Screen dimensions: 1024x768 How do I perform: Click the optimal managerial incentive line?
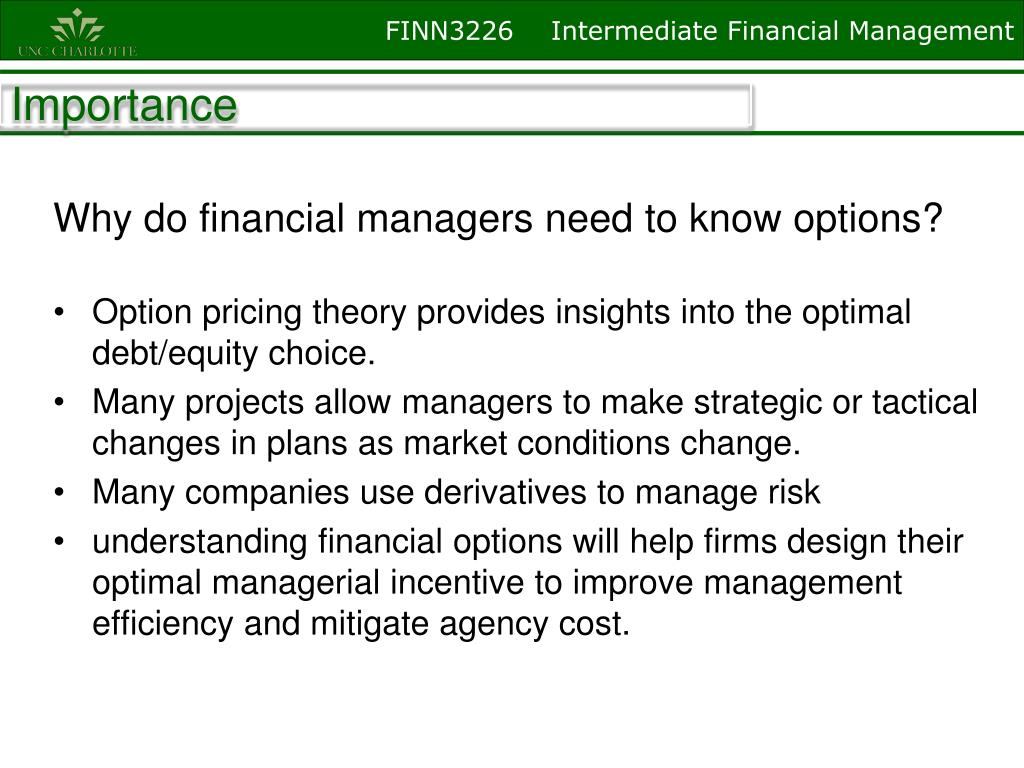(x=497, y=583)
